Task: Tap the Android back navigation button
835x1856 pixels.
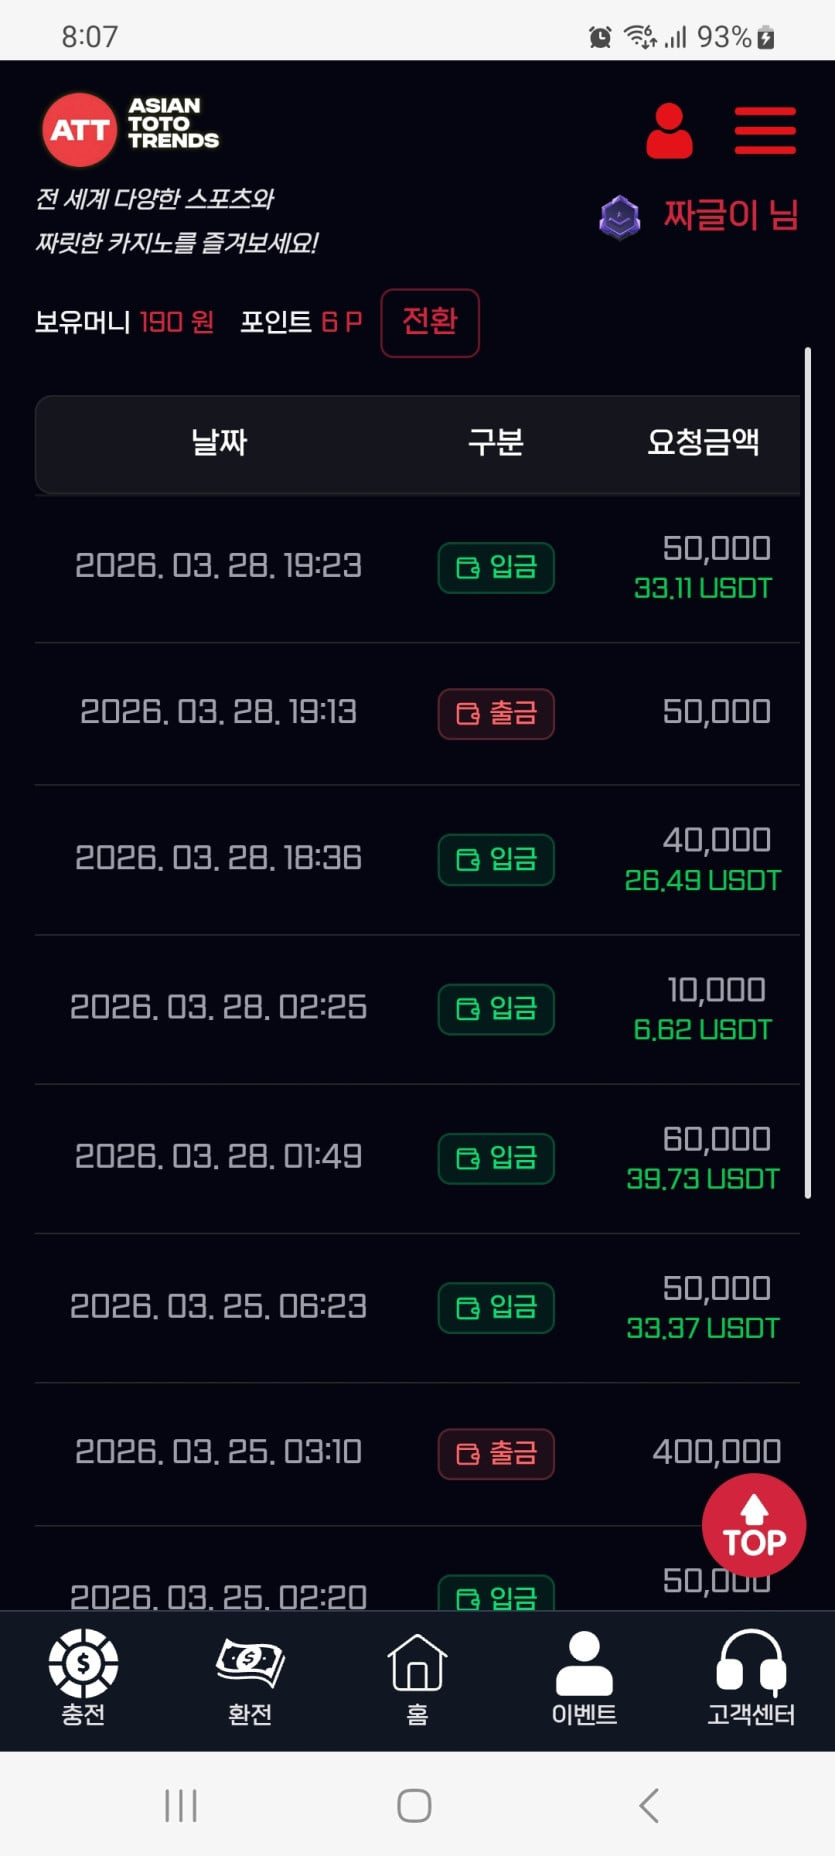Action: coord(649,1805)
